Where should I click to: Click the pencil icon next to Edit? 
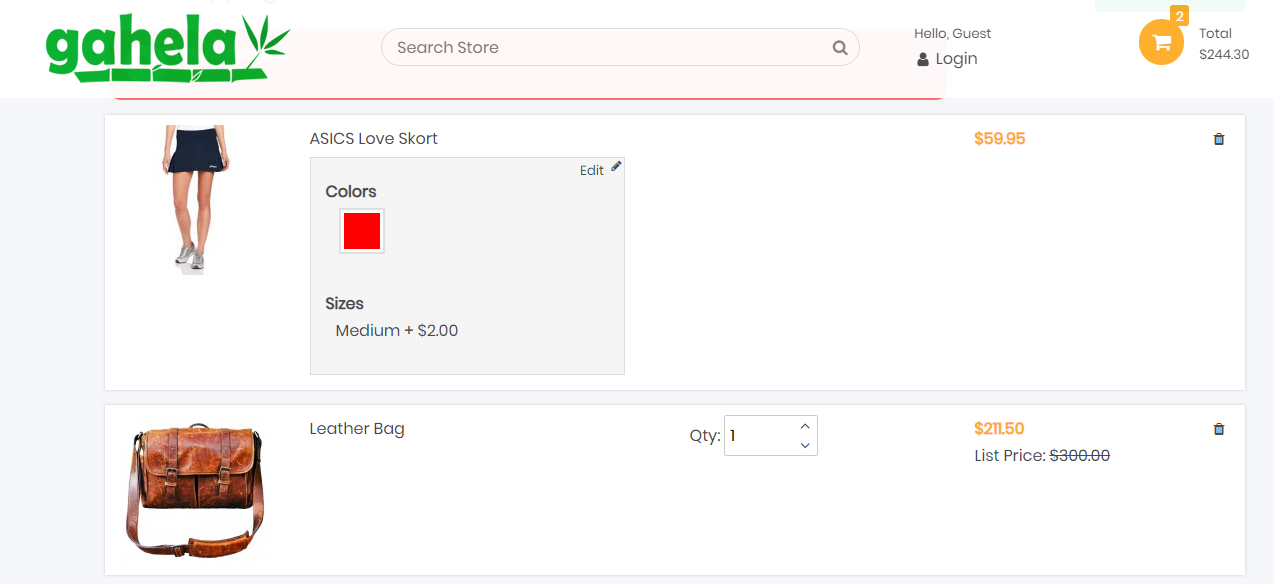[x=616, y=166]
